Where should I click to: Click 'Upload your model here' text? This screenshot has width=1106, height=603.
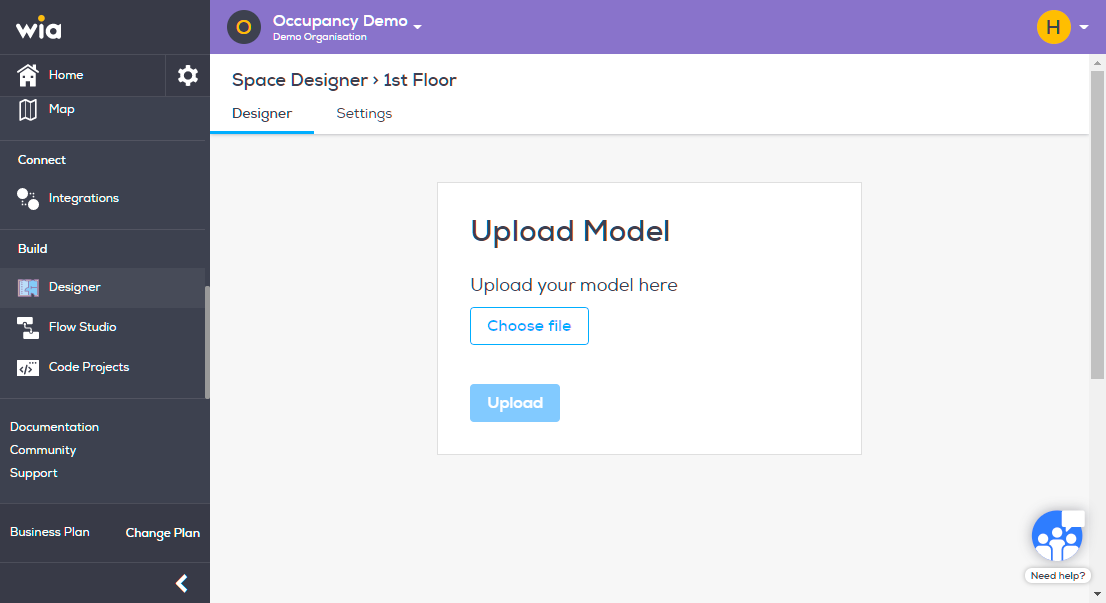coord(573,285)
